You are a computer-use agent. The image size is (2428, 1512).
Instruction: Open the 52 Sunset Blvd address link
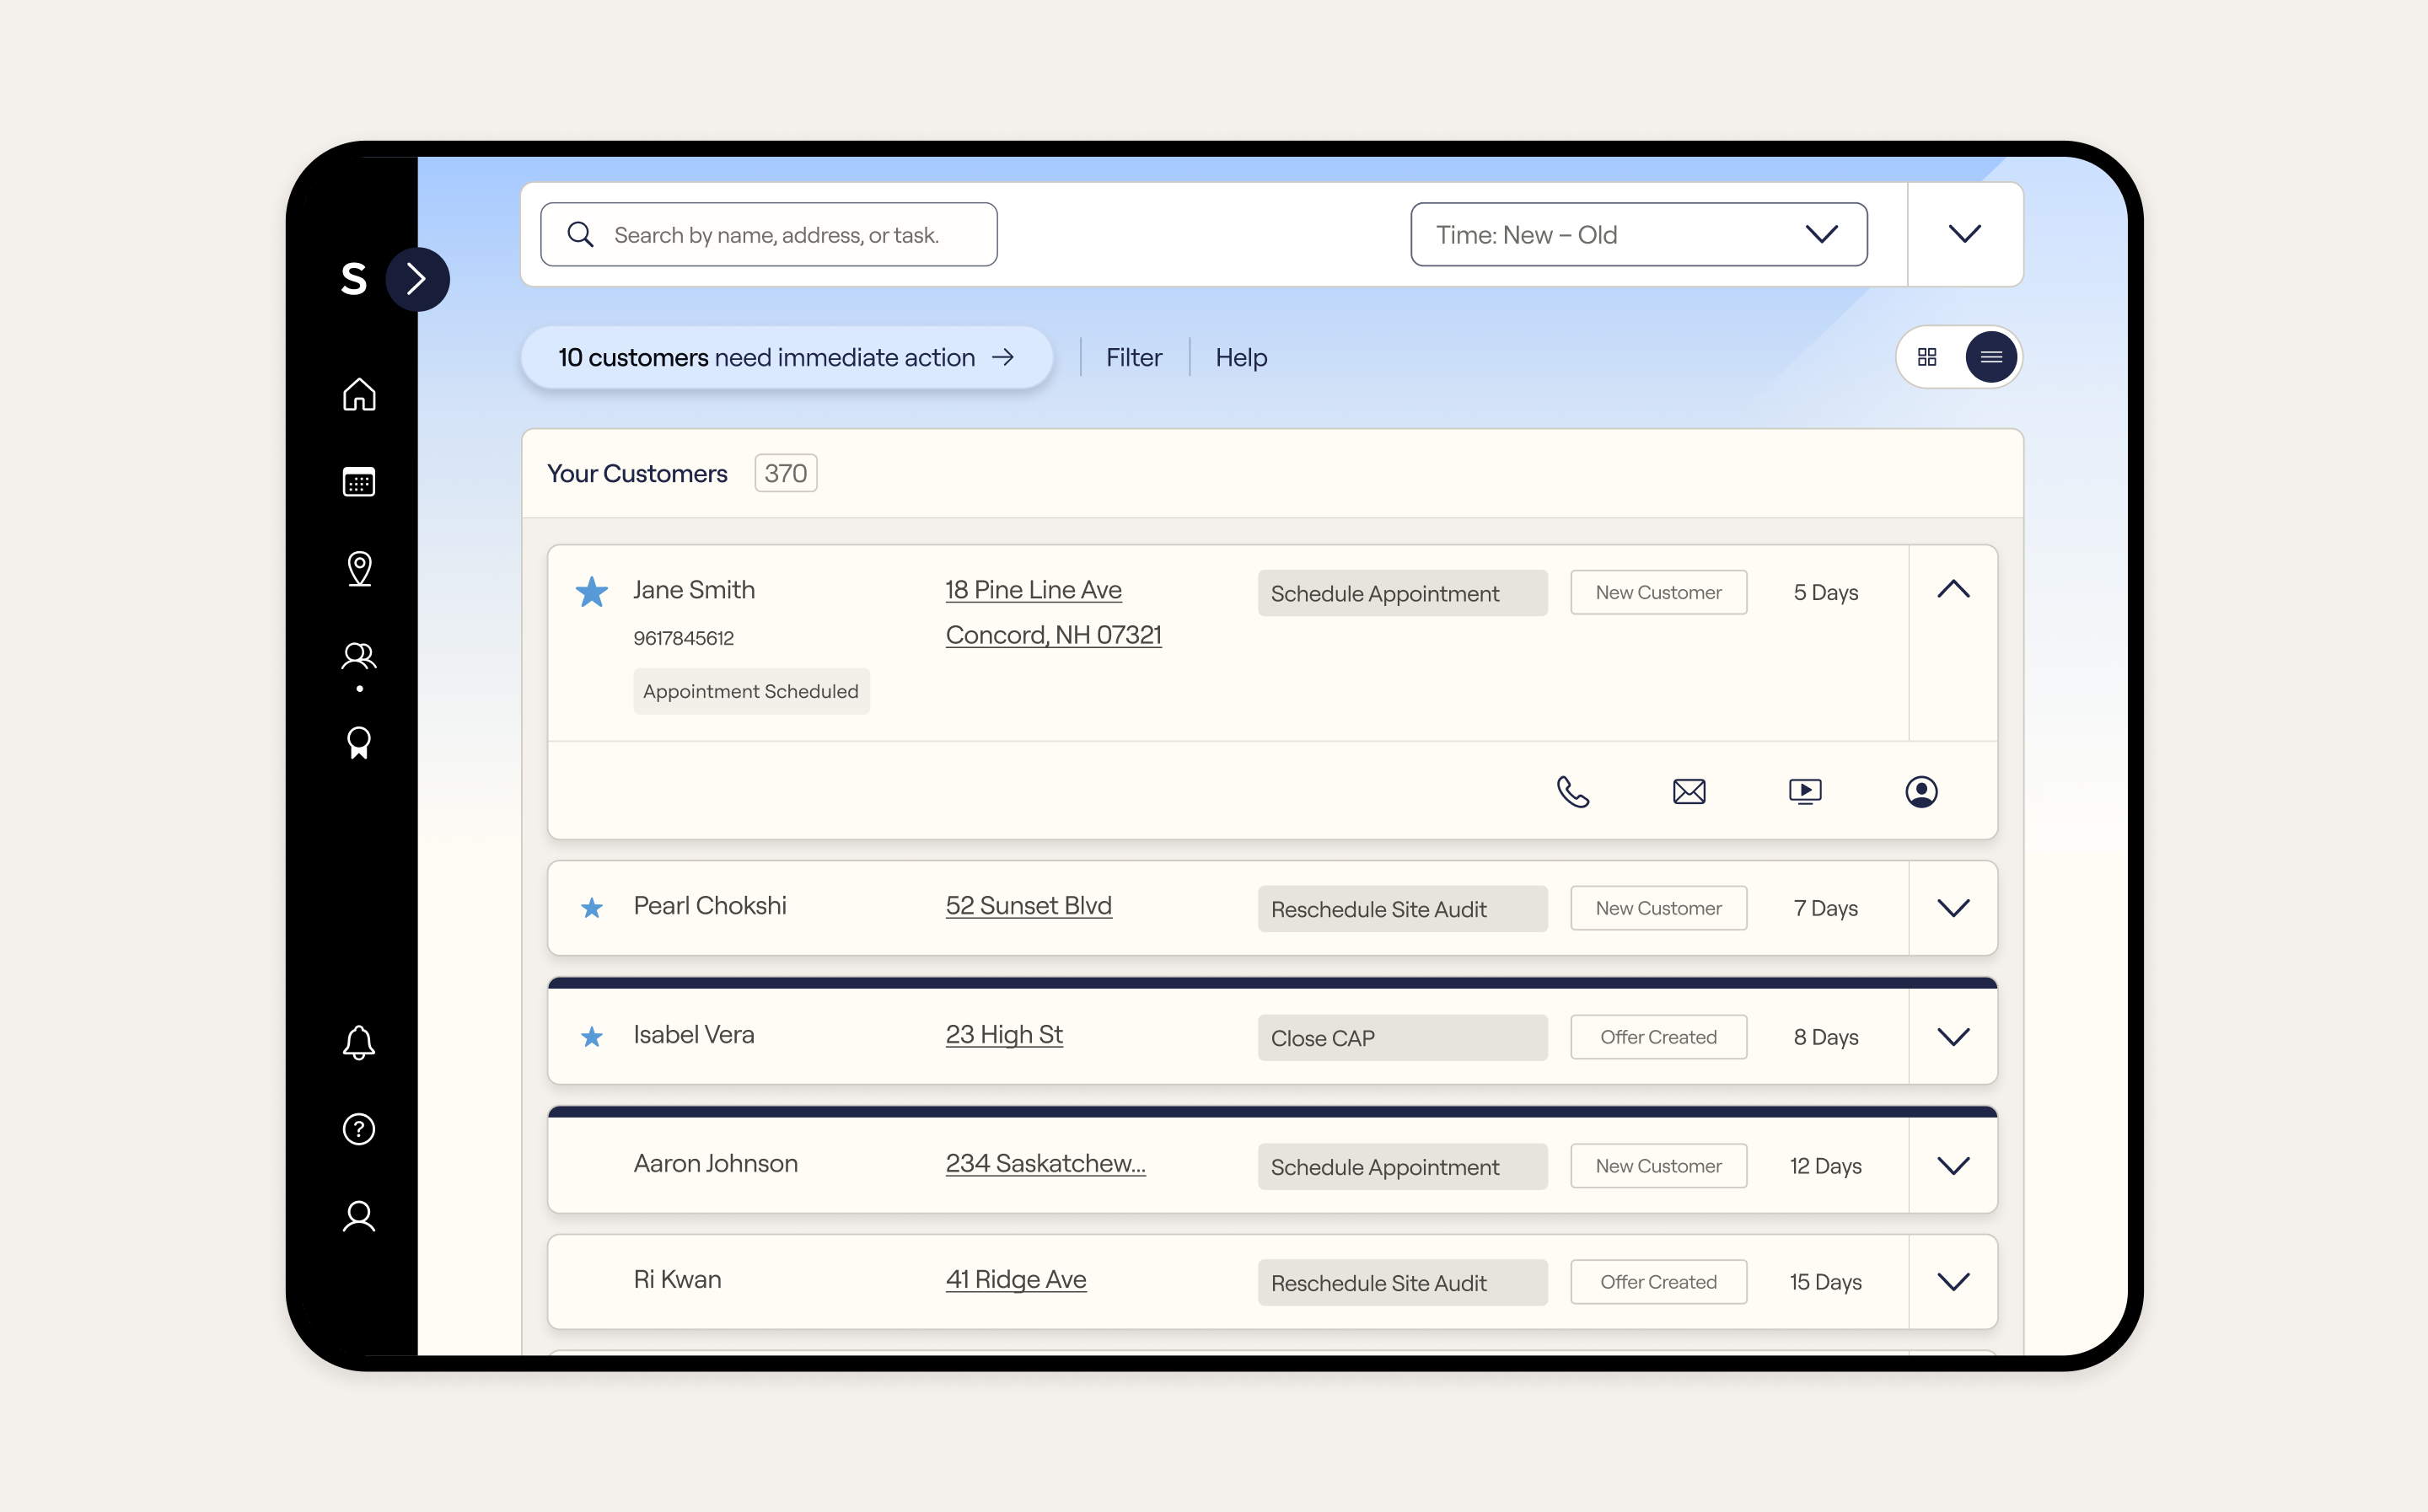tap(1029, 906)
